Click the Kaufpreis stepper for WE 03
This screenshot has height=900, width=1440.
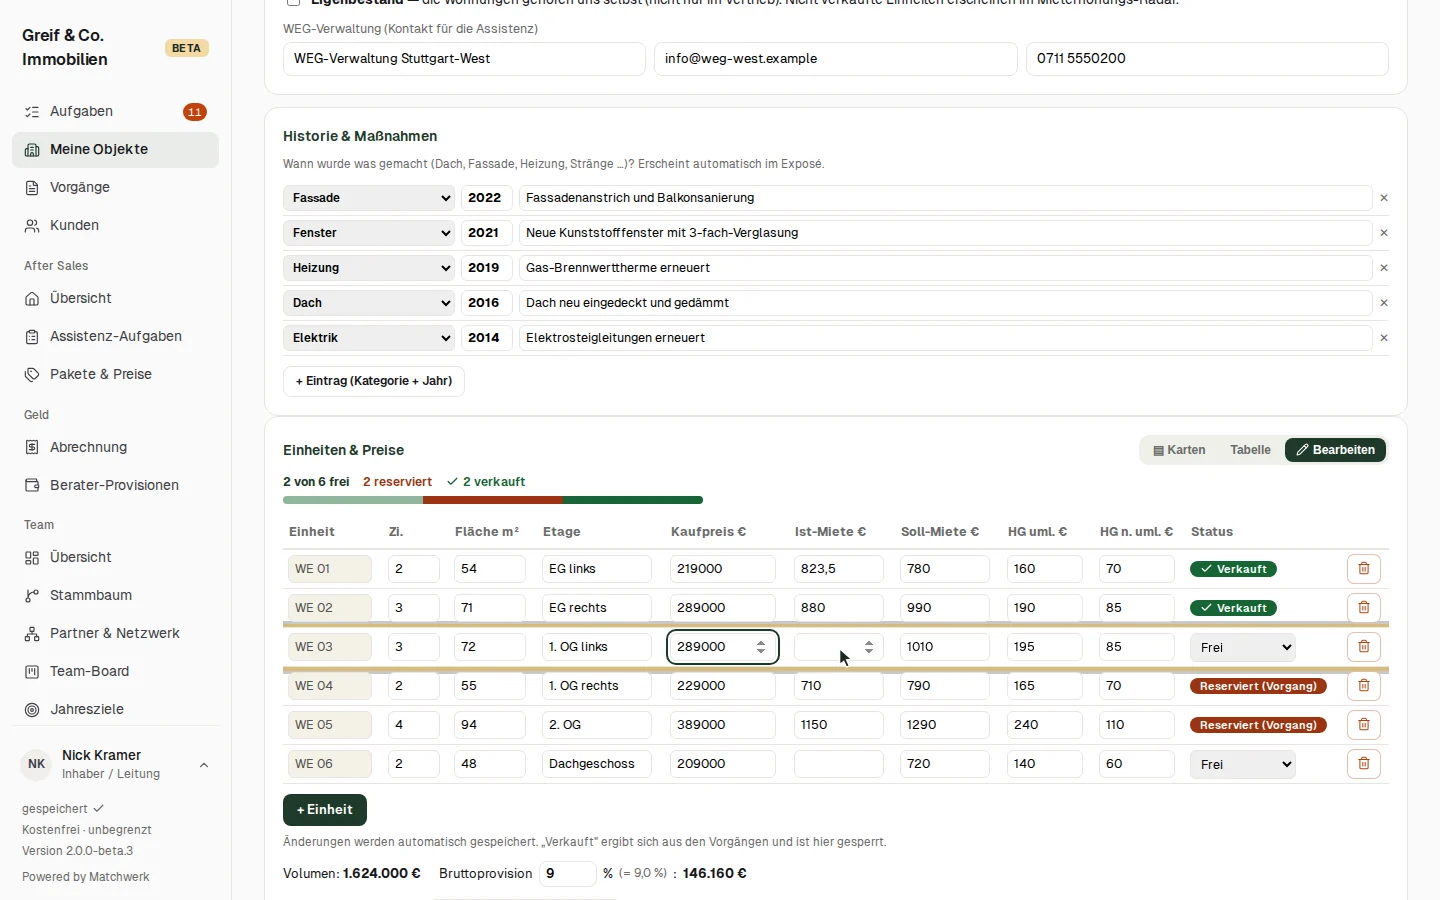(x=761, y=647)
